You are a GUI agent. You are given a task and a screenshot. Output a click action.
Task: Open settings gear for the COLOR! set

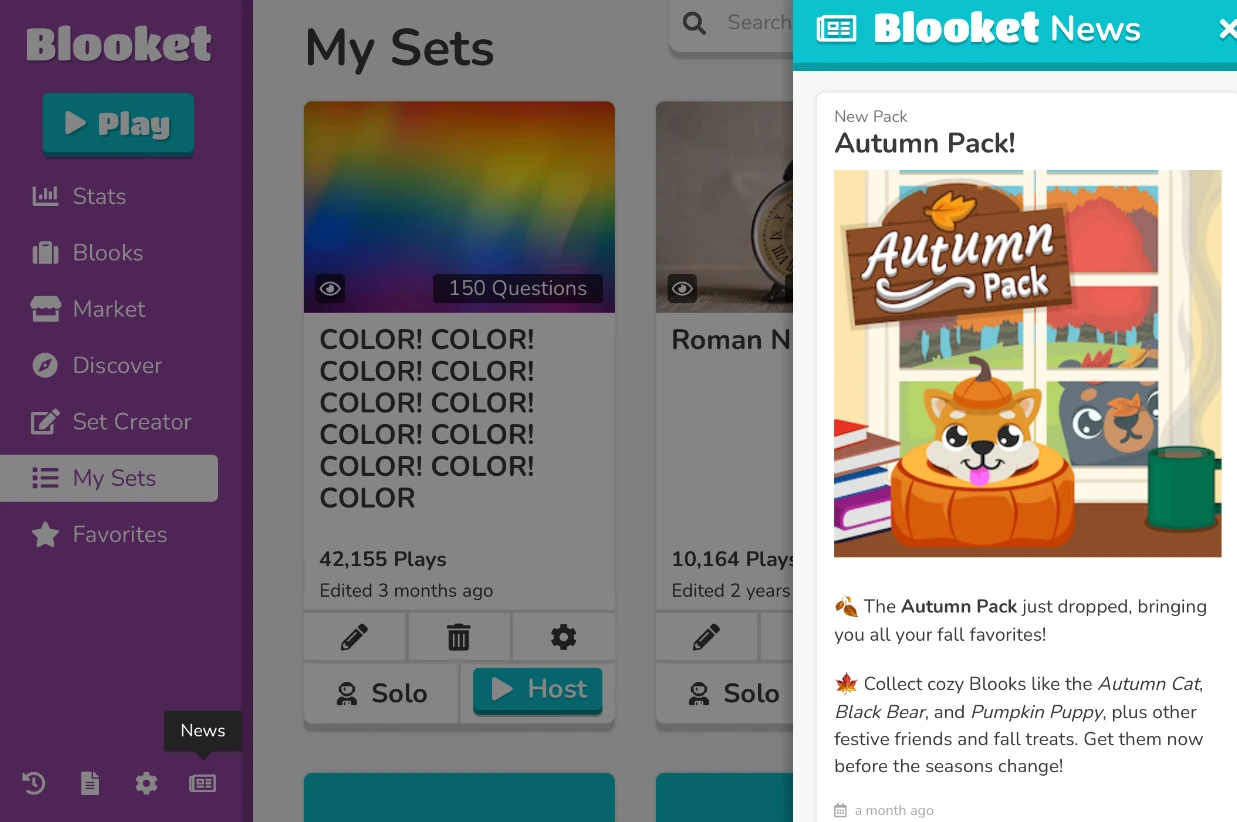tap(563, 637)
